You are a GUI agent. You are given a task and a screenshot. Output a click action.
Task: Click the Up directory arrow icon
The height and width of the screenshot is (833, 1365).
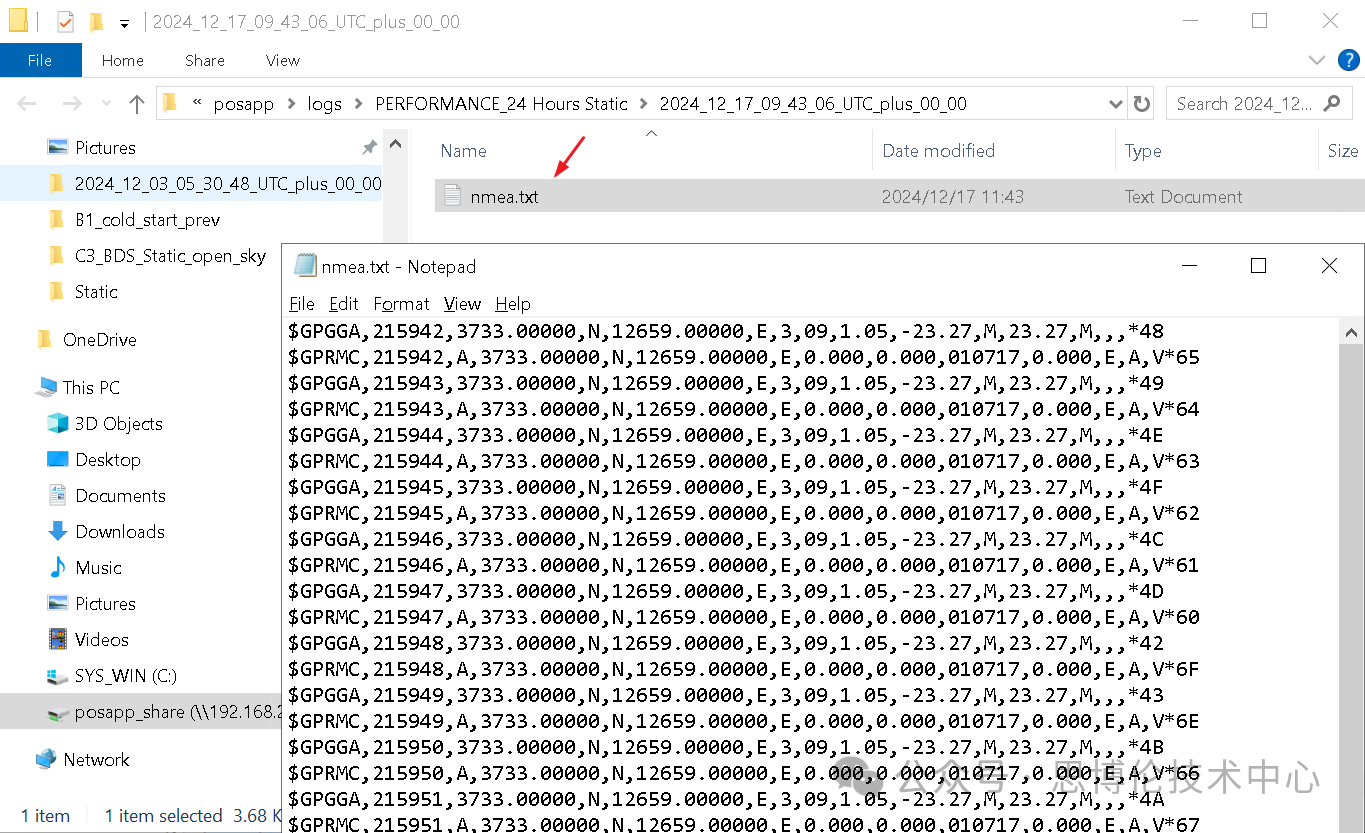pos(137,104)
